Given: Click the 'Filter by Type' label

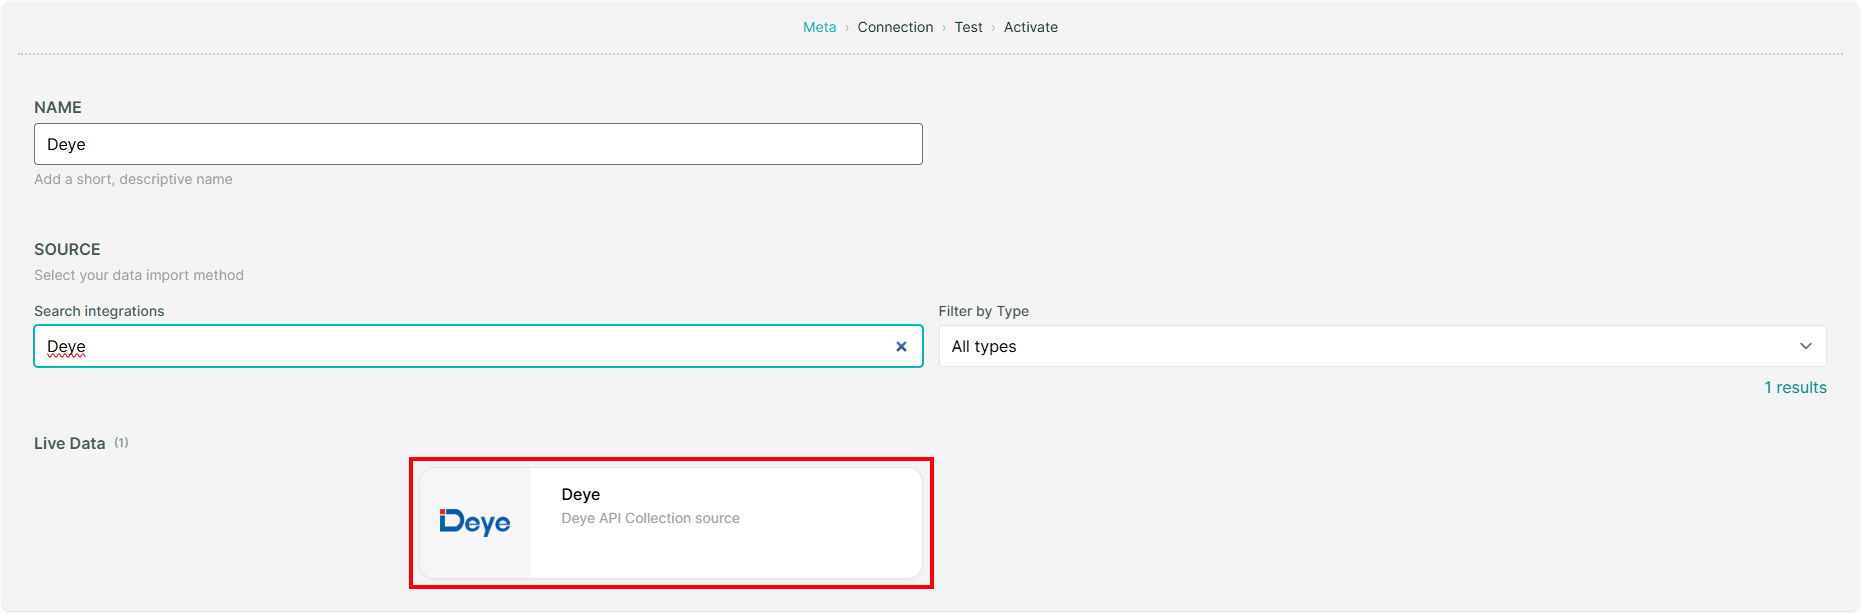Looking at the screenshot, I should click(x=983, y=311).
